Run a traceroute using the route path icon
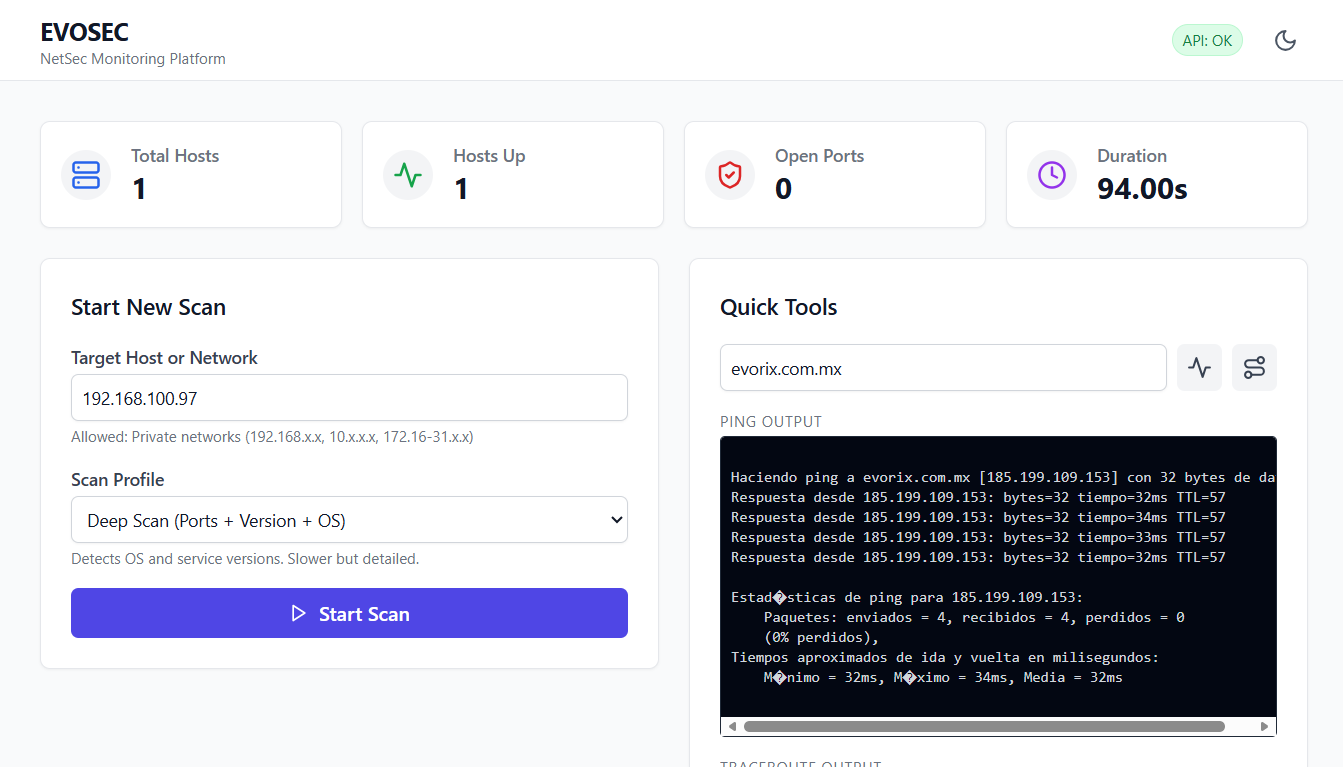 point(1254,367)
